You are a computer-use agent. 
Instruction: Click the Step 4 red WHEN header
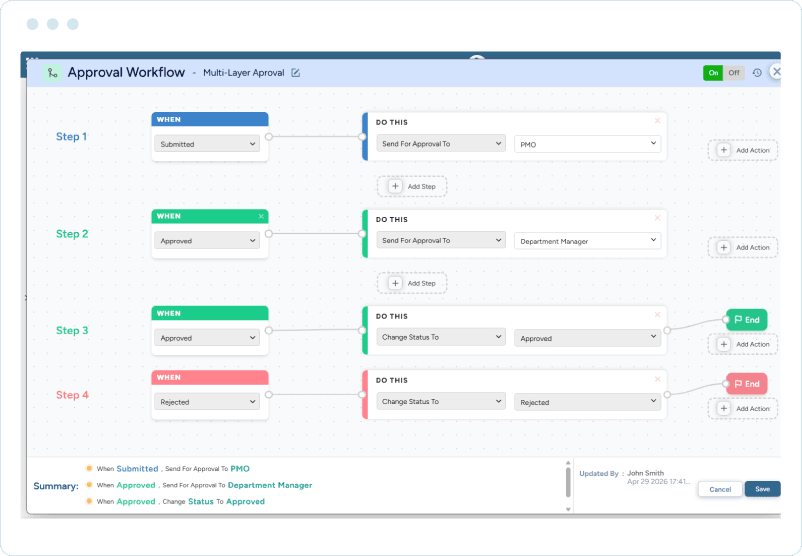tap(210, 377)
